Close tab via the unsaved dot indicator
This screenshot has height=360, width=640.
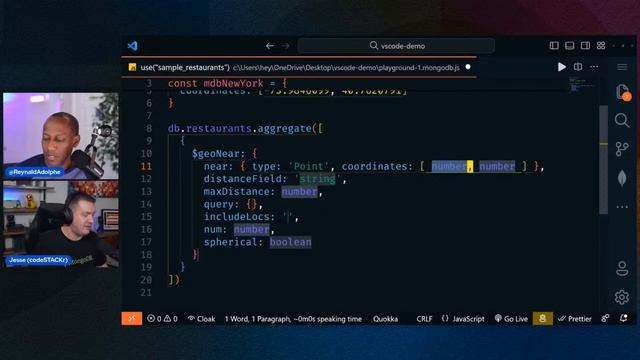(468, 67)
